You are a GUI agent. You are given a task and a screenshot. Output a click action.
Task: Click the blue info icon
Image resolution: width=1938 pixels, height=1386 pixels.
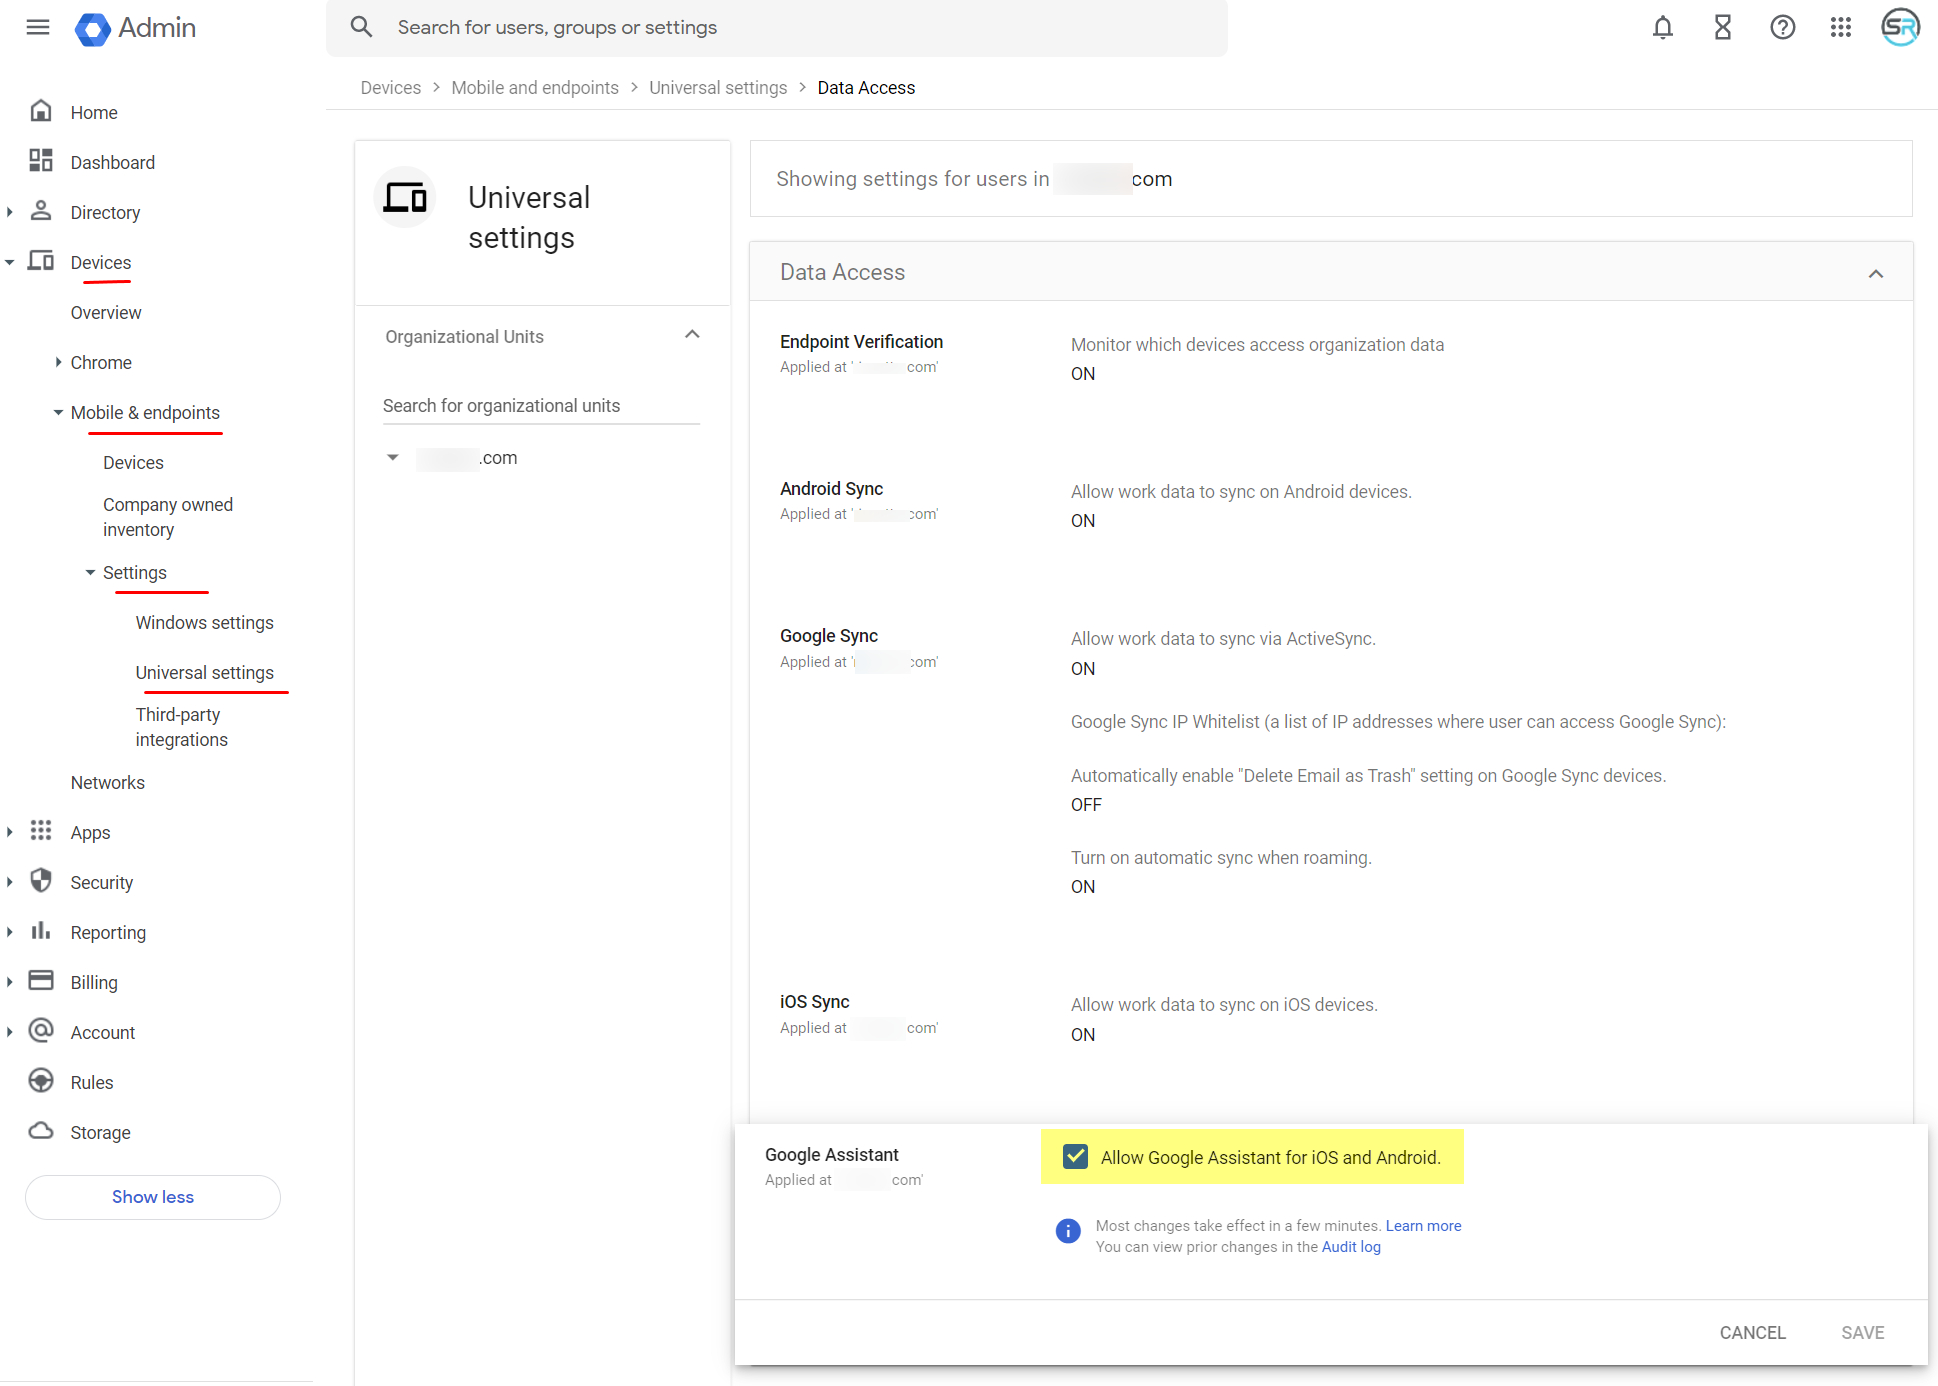tap(1068, 1231)
